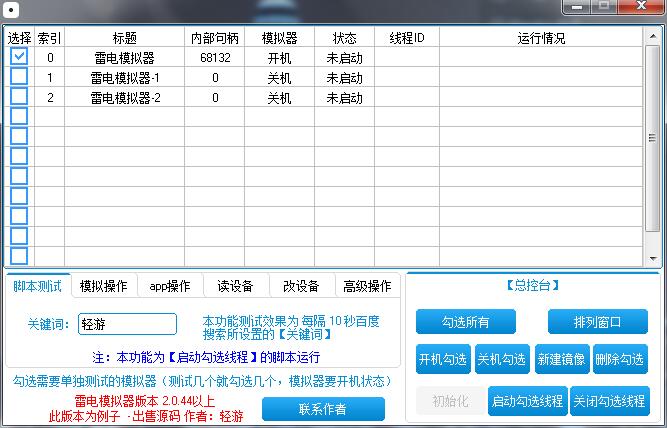Click the 开机 cell in row 0
Viewport: 667px width, 428px height.
point(279,57)
